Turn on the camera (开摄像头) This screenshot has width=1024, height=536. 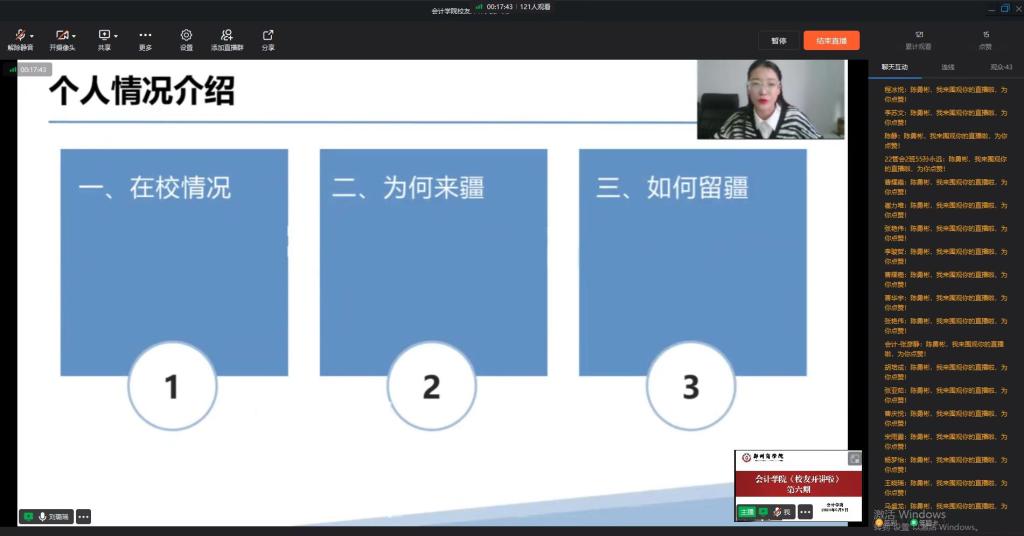click(62, 36)
